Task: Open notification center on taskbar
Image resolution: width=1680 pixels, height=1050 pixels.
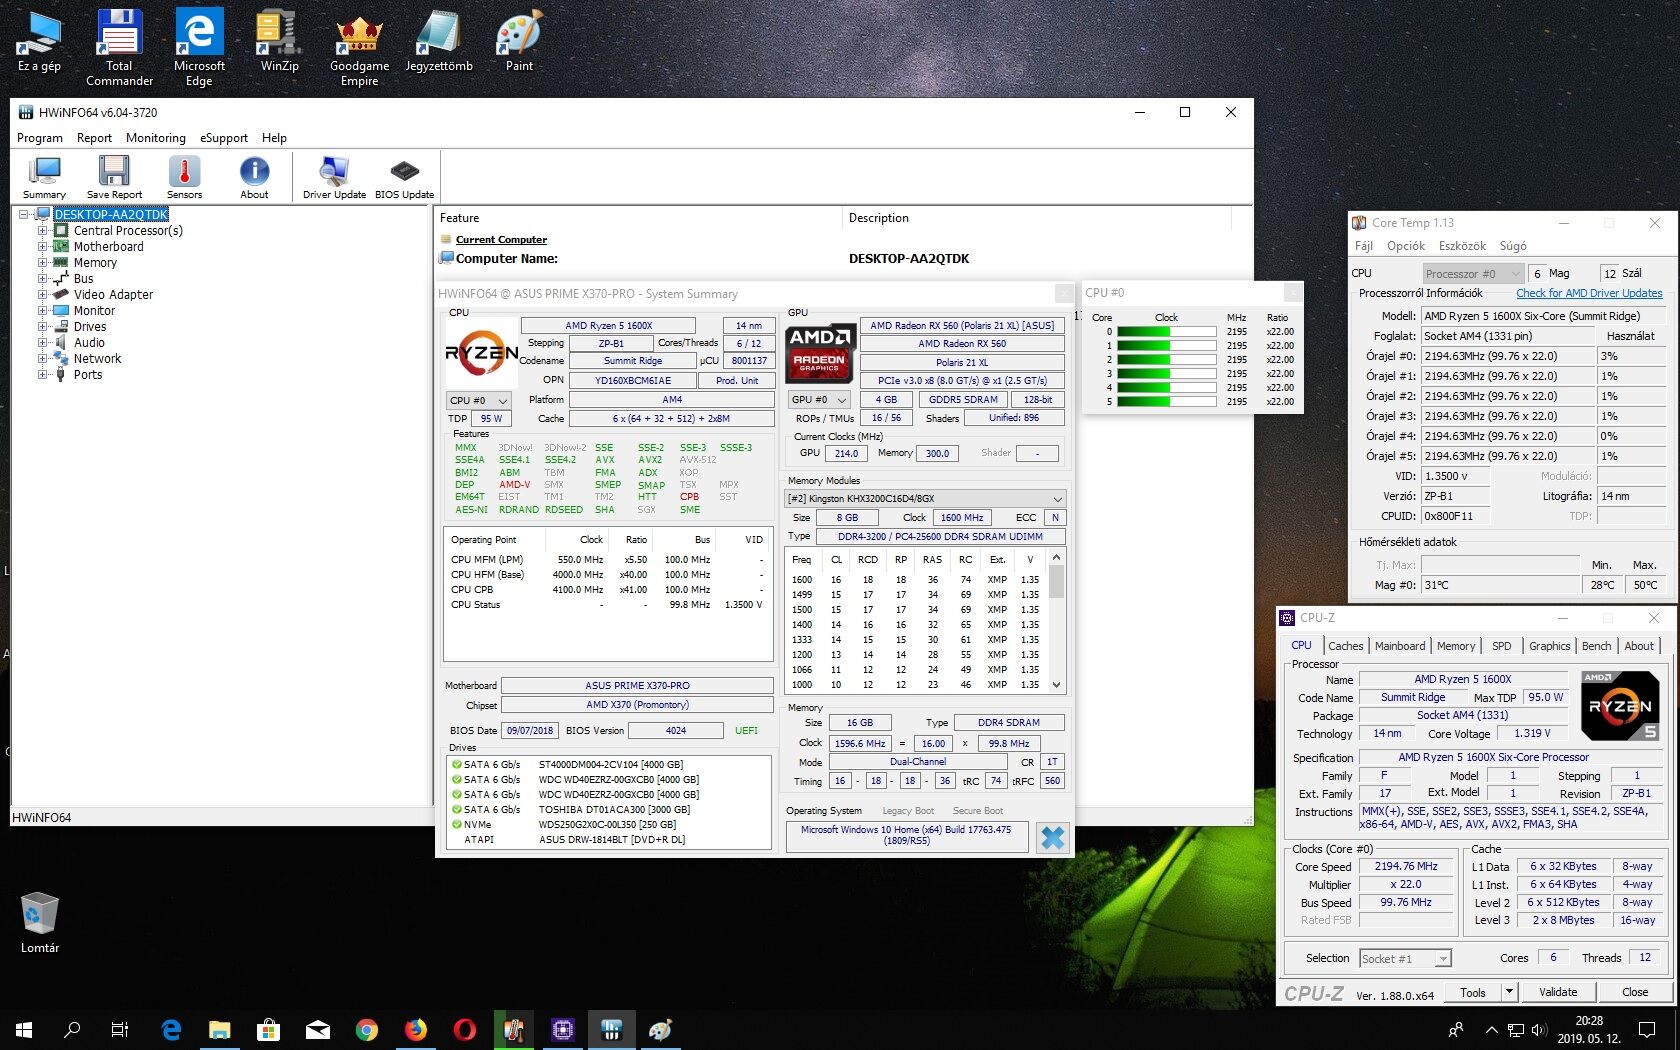Action: 1647,1029
